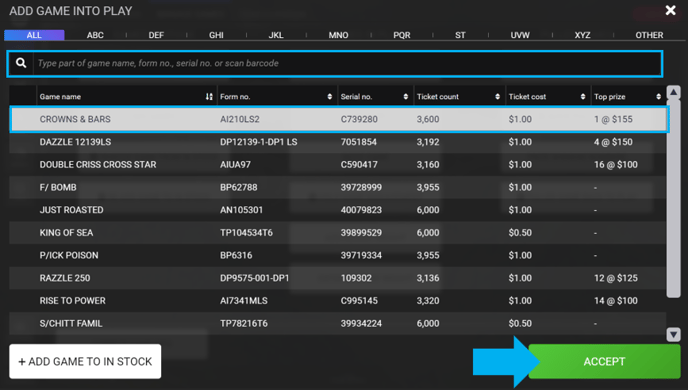
Task: Click form number TP104534T6
Action: point(246,233)
